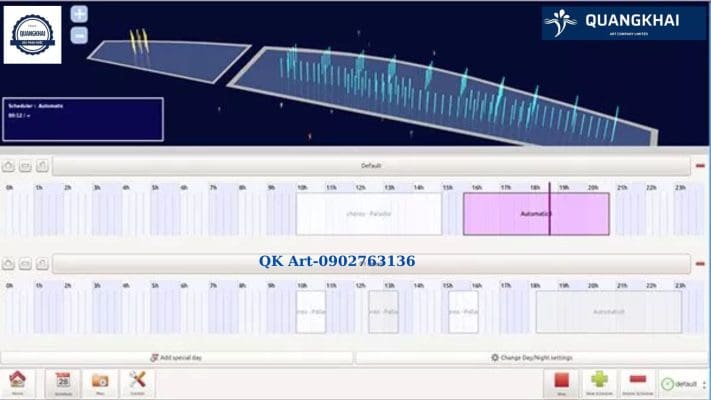This screenshot has height=400, width=711.
Task: Change Day/Night settings
Action: [x=532, y=358]
